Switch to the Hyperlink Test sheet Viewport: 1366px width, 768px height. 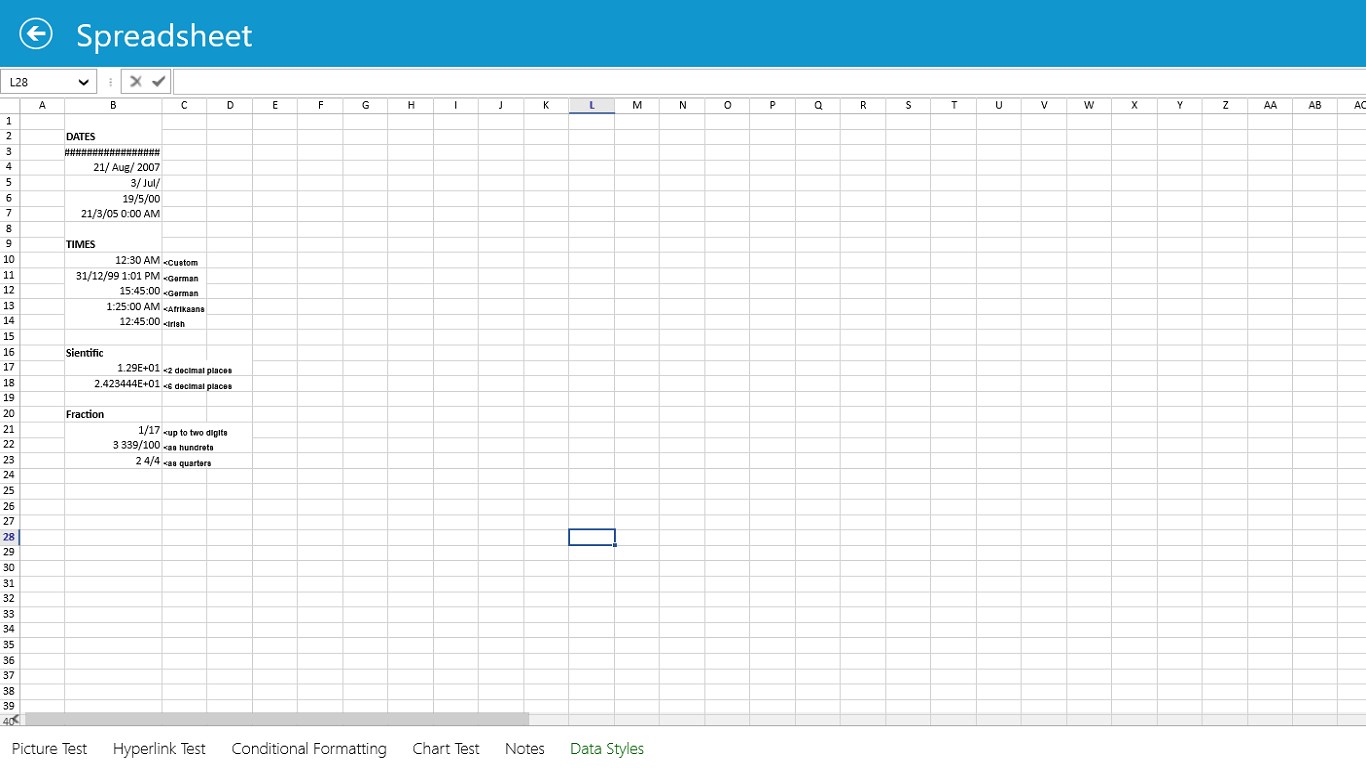pos(159,748)
